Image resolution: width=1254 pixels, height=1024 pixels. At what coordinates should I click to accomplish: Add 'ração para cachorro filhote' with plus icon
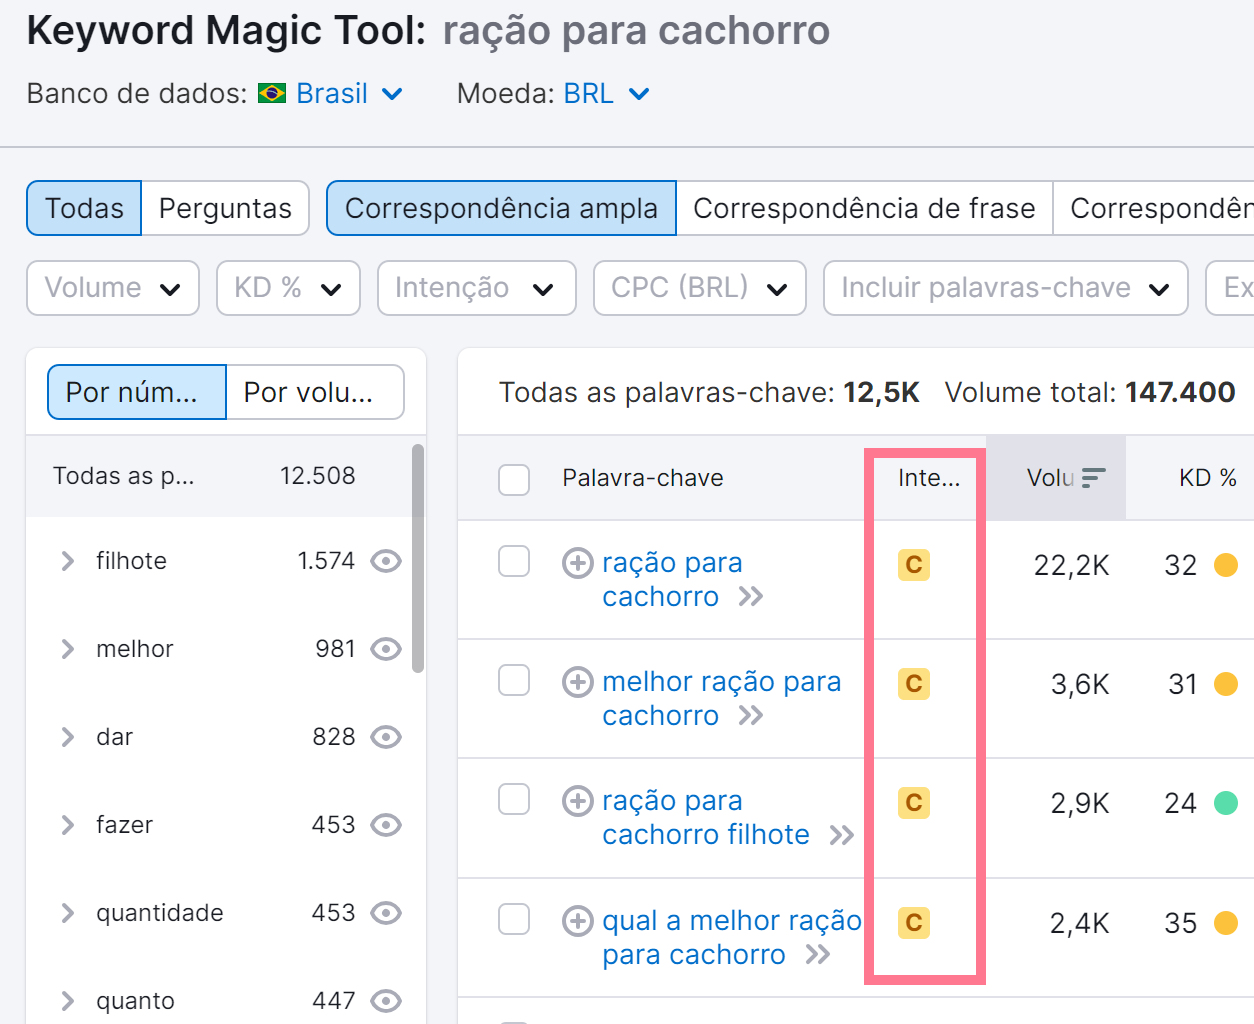[x=577, y=801]
